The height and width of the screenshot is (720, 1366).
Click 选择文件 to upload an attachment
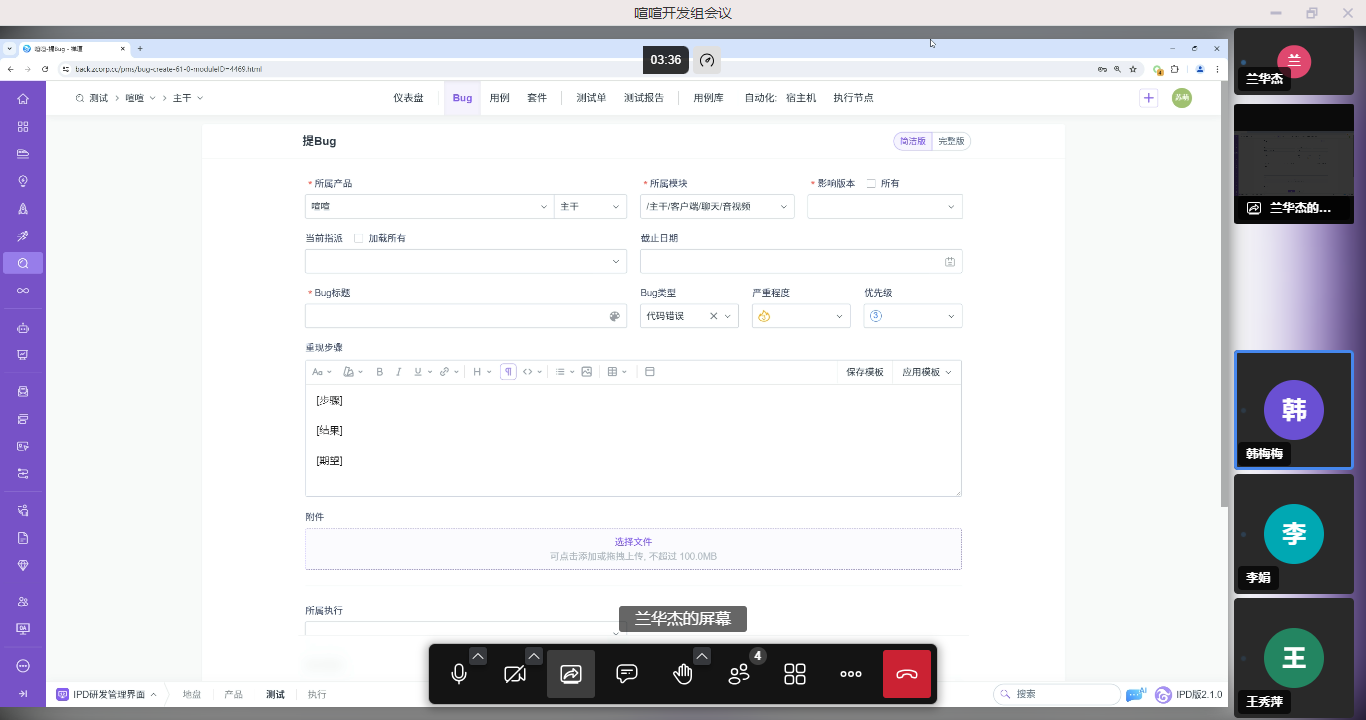click(633, 542)
